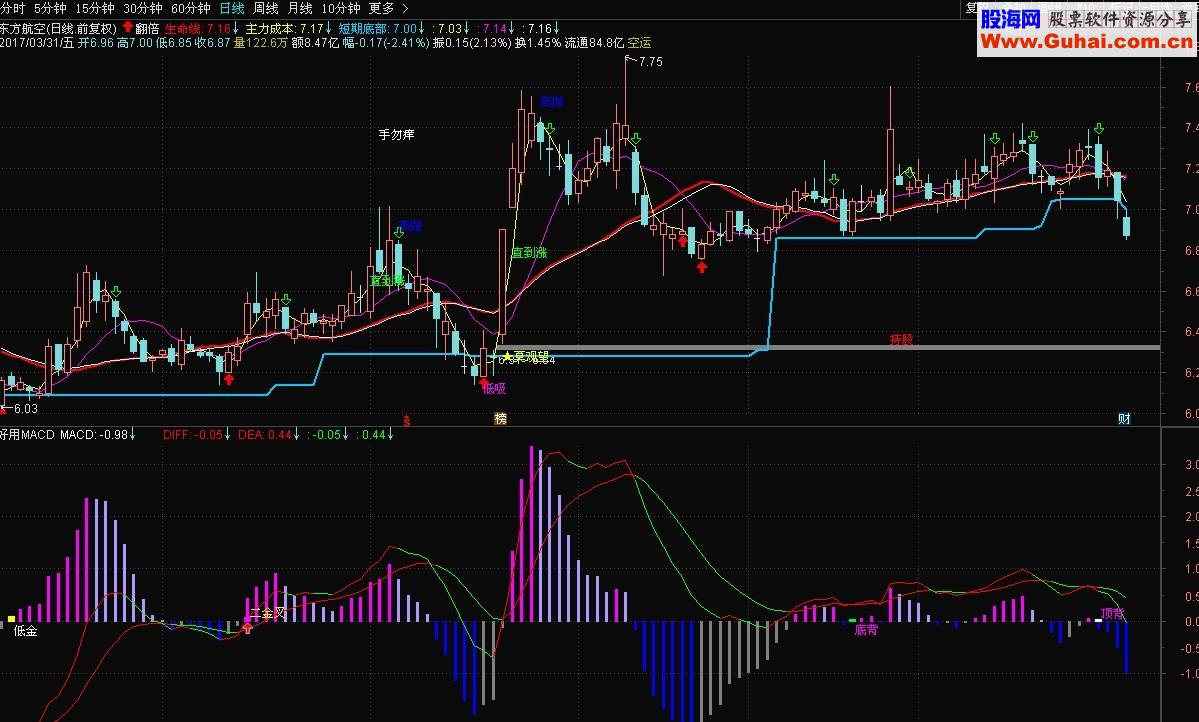Click the red up arrow beside 翻倍
The height and width of the screenshot is (722, 1199).
pyautogui.click(x=127, y=28)
